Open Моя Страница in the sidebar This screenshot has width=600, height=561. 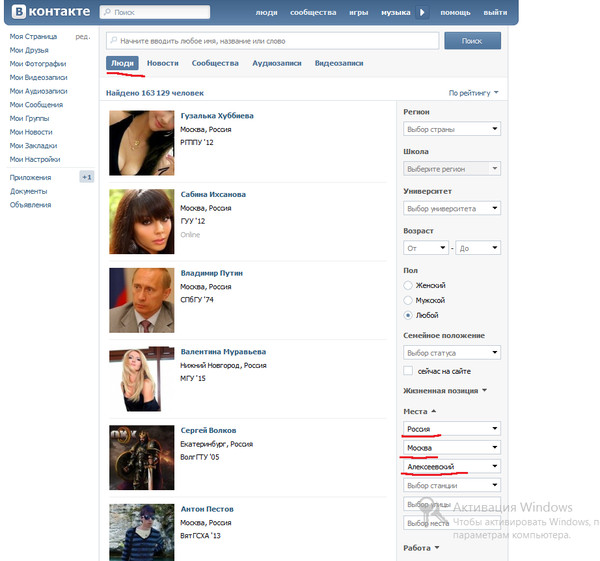click(x=33, y=36)
